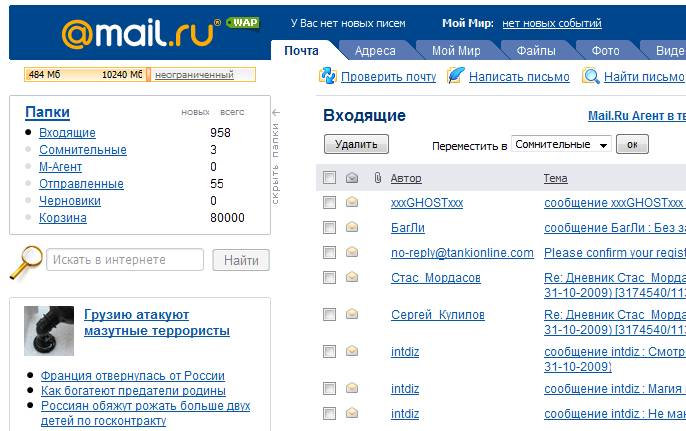686x431 pixels.
Task: Check the intdiz 'Не ман' message checkbox
Action: tap(329, 413)
